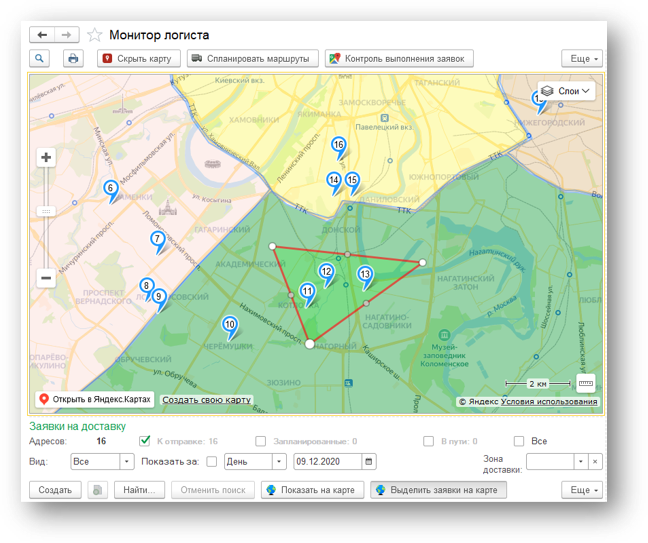Go forward with the right arrow button

click(67, 35)
